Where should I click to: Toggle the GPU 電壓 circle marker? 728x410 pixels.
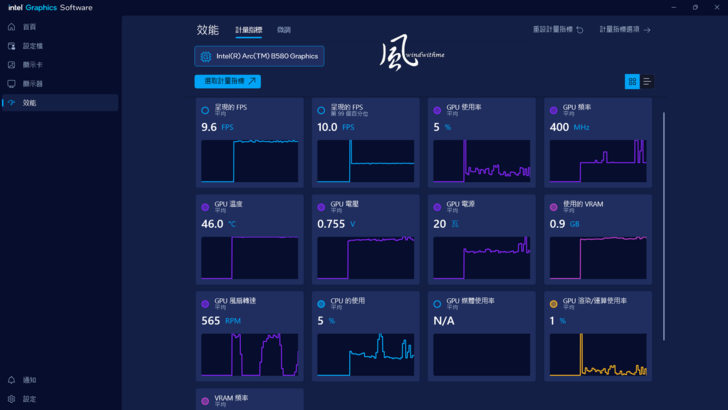(321, 207)
